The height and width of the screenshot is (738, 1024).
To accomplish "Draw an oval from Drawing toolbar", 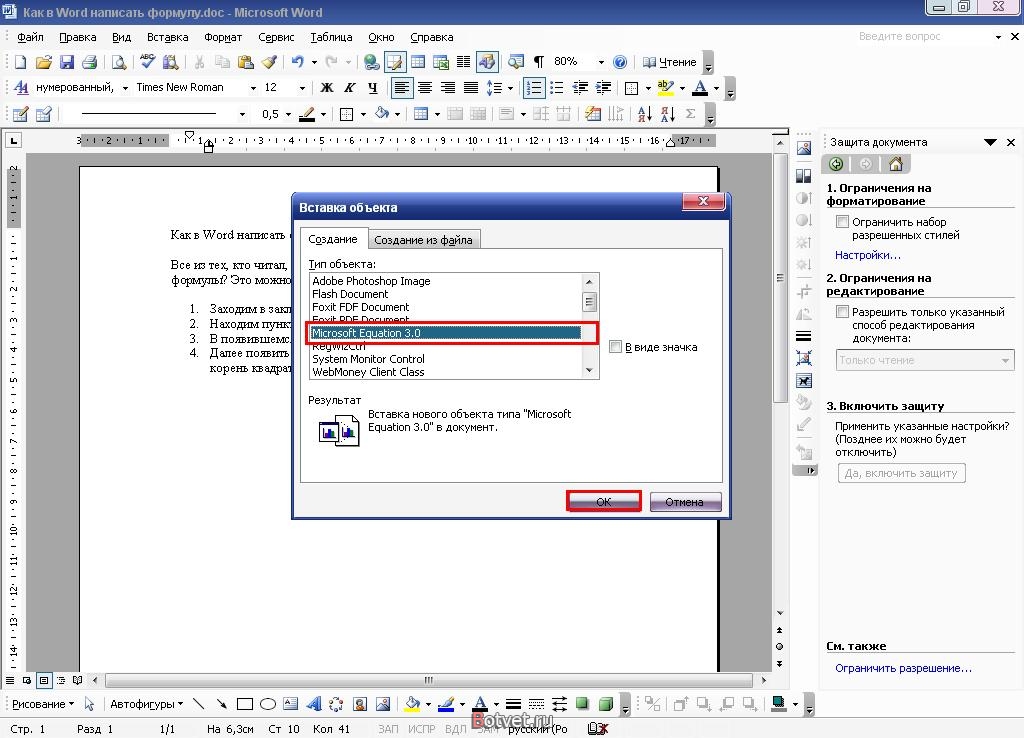I will point(268,704).
